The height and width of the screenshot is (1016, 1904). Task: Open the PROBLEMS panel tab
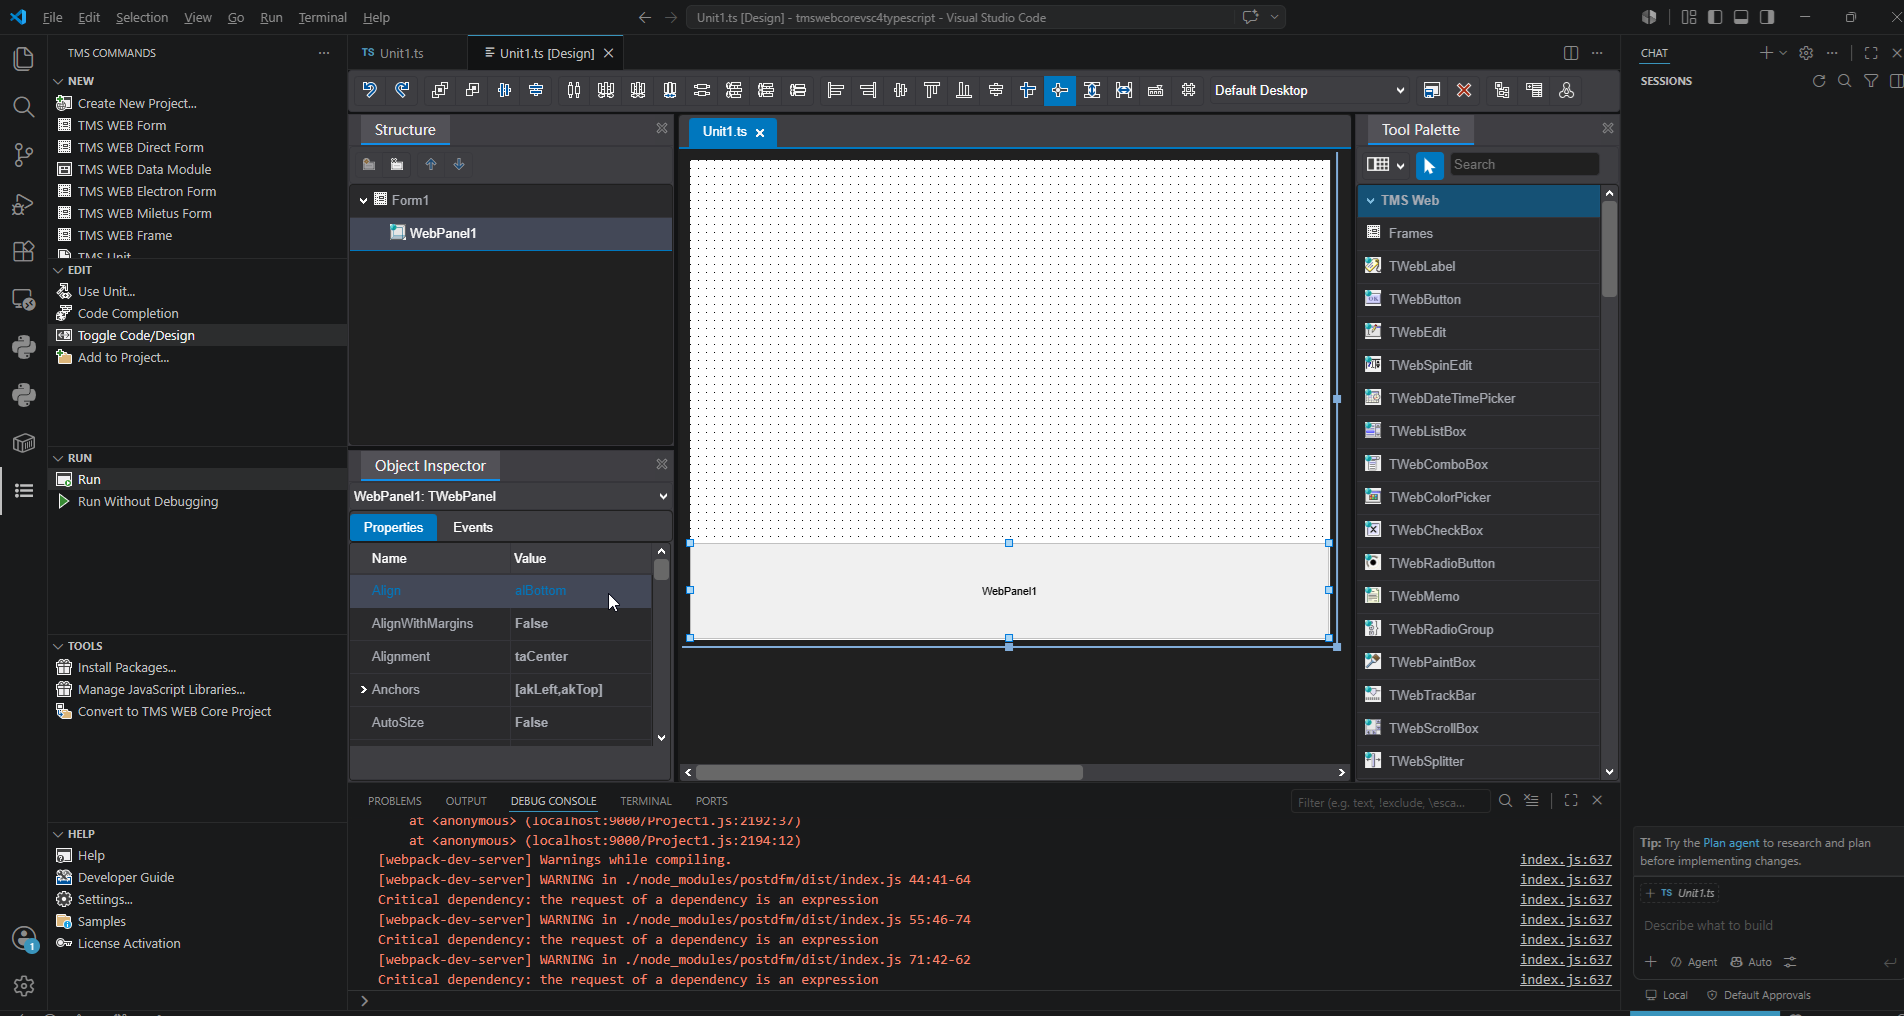pyautogui.click(x=394, y=801)
